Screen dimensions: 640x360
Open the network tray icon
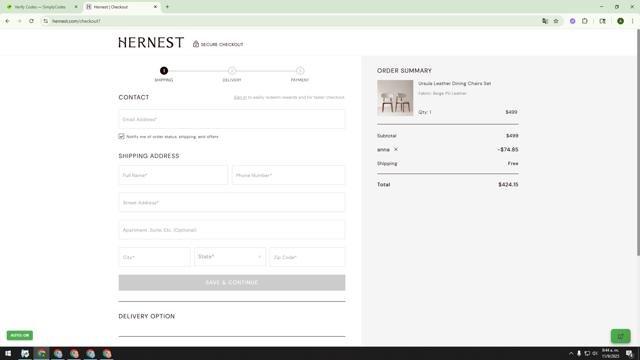(x=587, y=353)
